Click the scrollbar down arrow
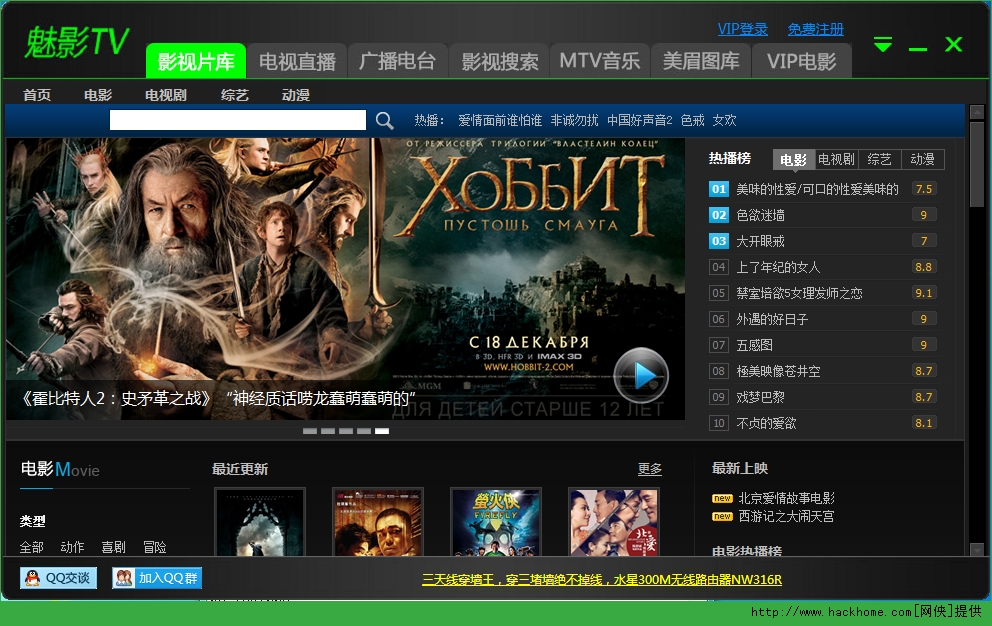Screen dimensions: 992x626 click(x=977, y=549)
